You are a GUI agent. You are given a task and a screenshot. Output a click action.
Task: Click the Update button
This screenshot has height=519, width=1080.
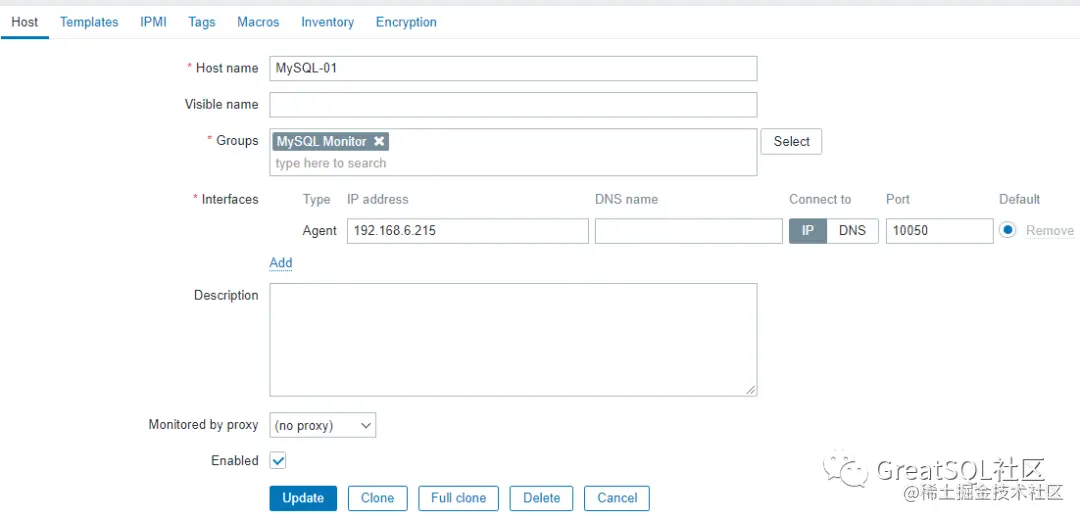pos(303,498)
